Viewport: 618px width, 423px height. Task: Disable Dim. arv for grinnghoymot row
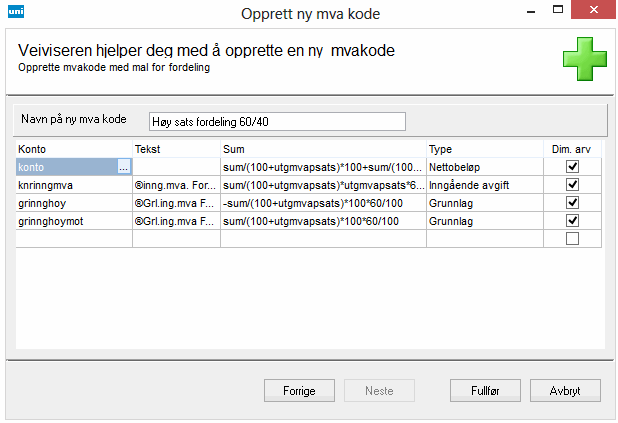[x=573, y=220]
